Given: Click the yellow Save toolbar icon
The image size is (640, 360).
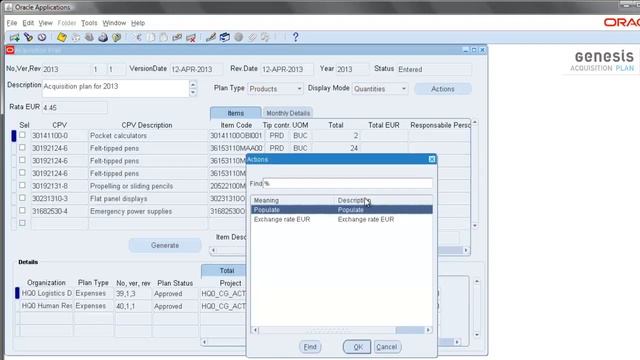Looking at the screenshot, I should 62,38.
